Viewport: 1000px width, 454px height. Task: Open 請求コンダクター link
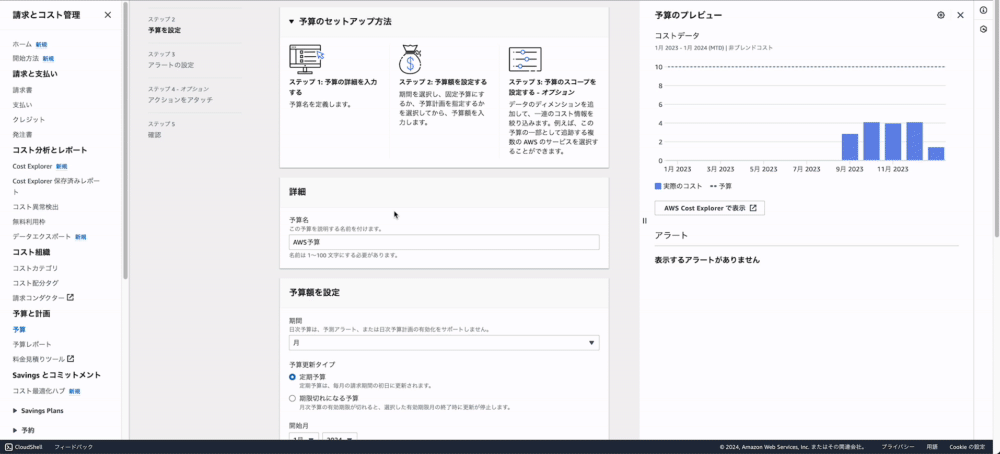click(x=38, y=297)
